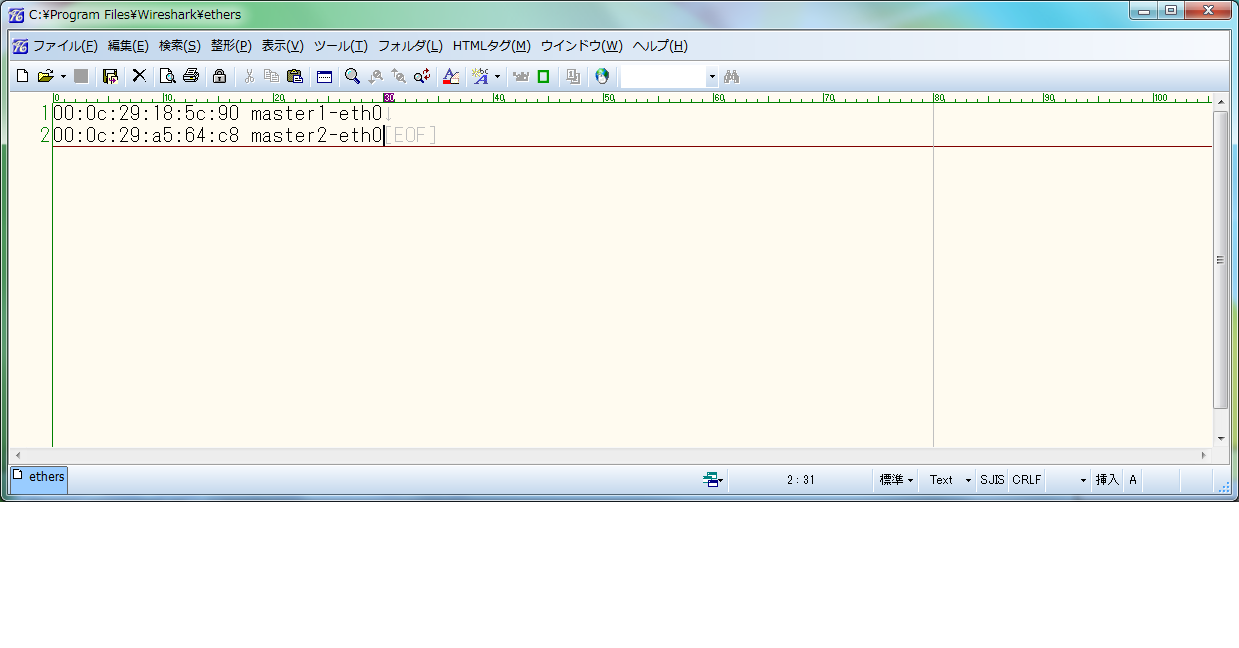
Task: Change encoding by clicking SJIS
Action: coord(991,480)
